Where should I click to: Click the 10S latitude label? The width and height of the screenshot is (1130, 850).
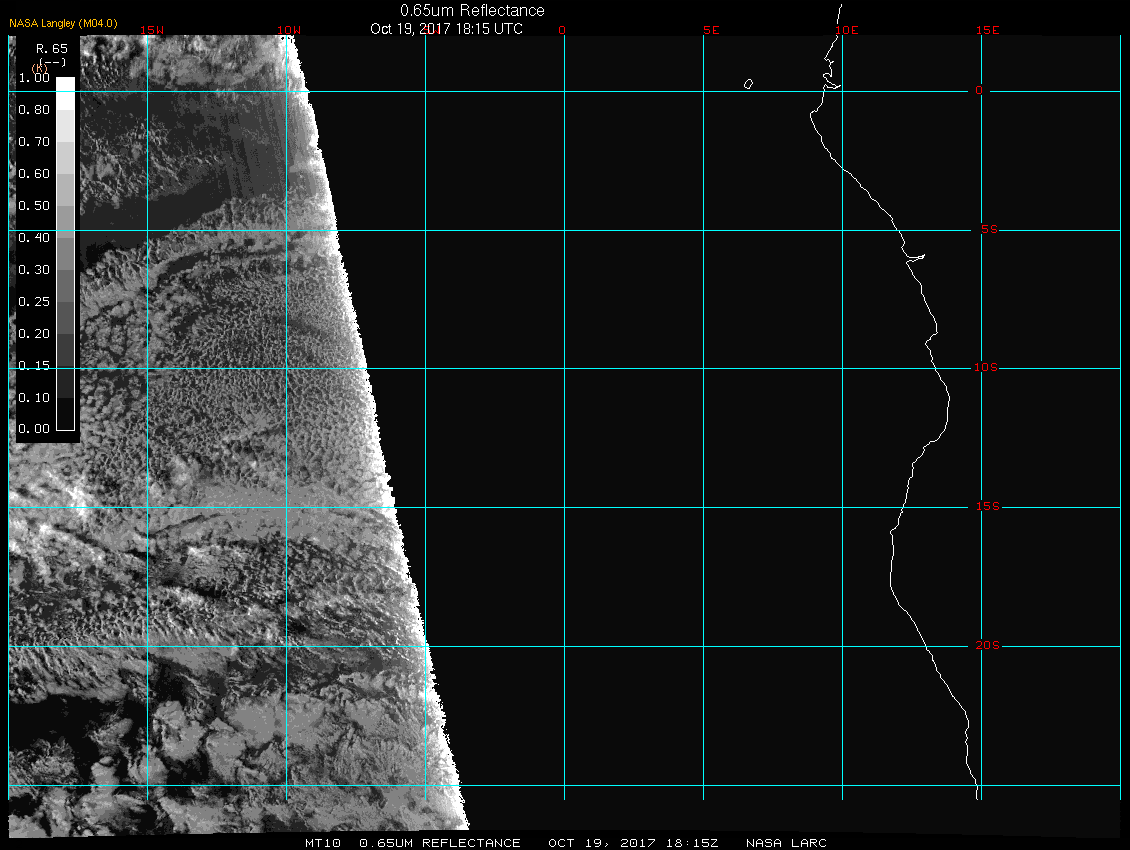986,368
